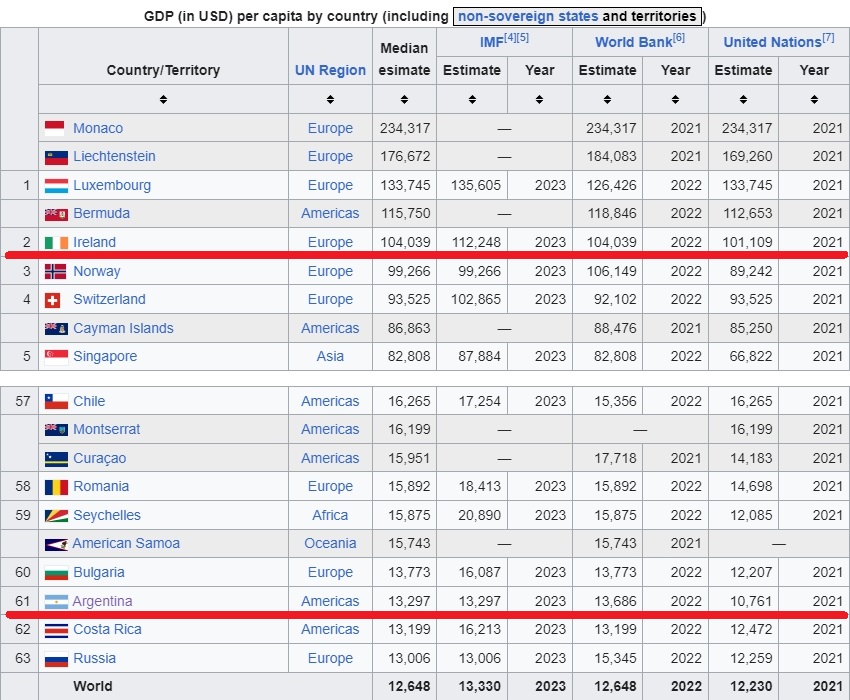Sort table by UN Region column
The image size is (850, 700).
coord(330,99)
